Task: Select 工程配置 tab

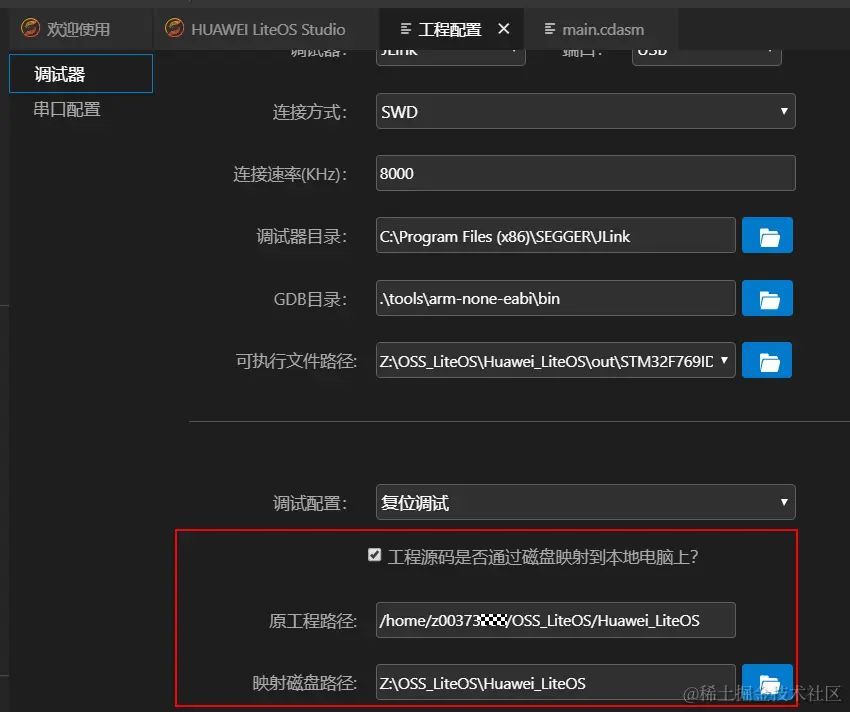Action: click(x=449, y=29)
